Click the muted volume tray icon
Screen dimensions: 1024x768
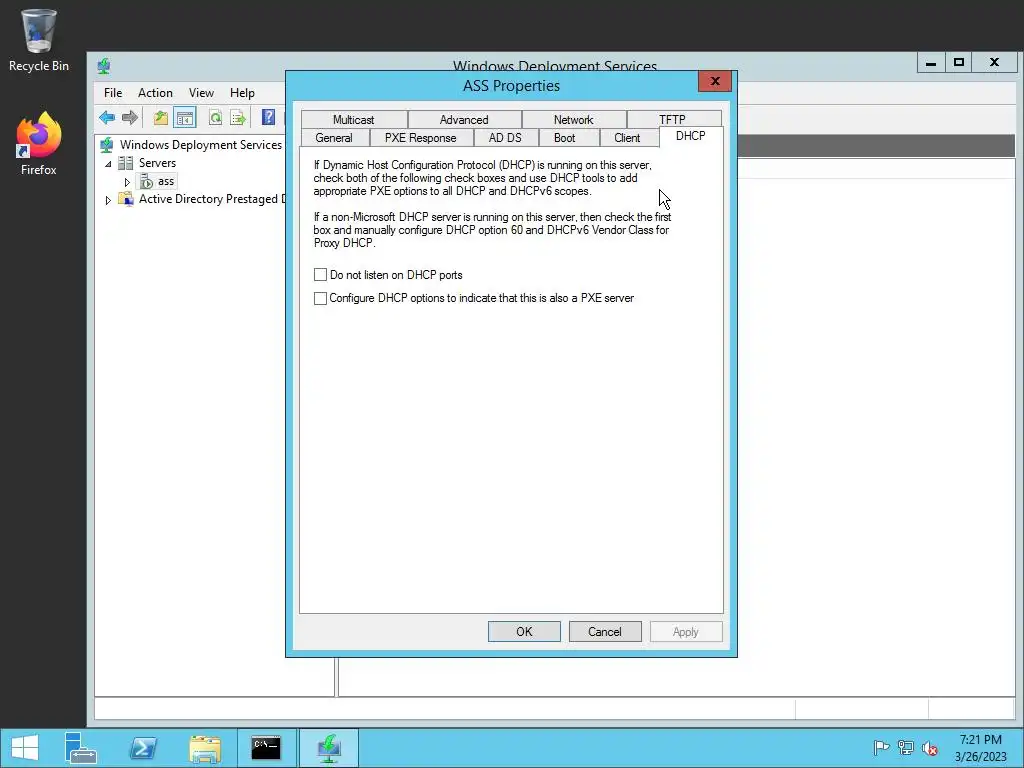[x=930, y=748]
